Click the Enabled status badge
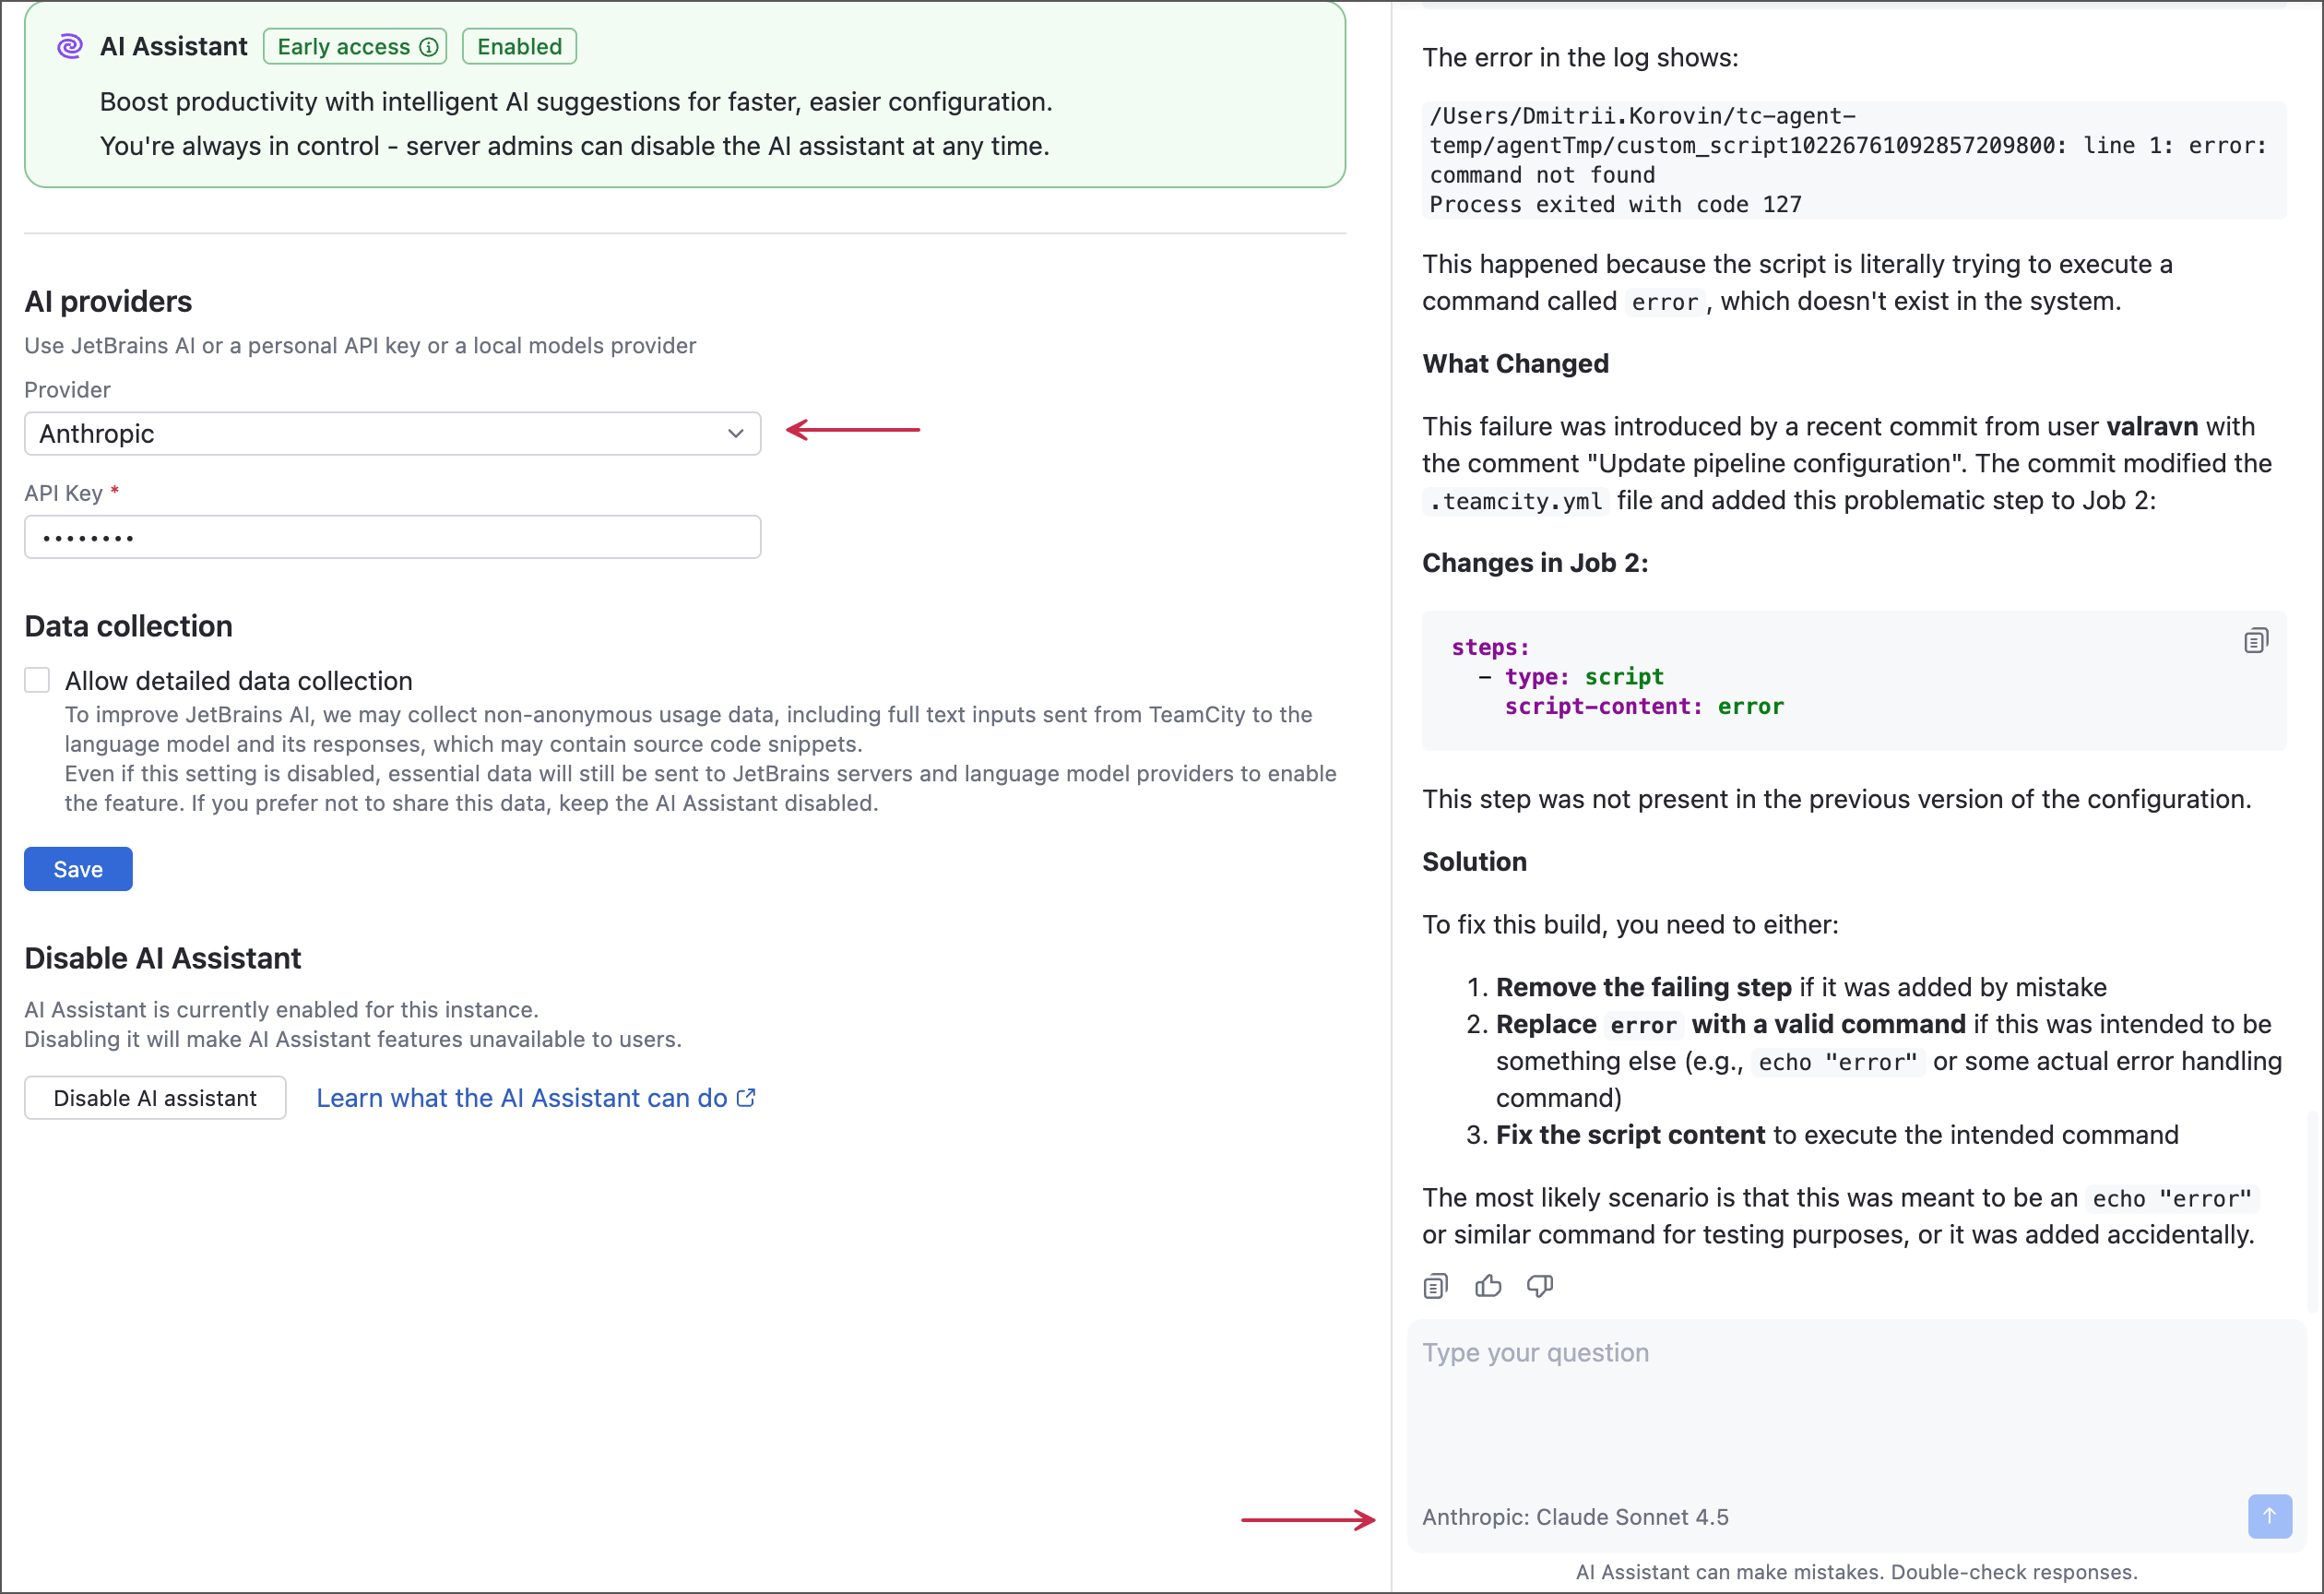The width and height of the screenshot is (2324, 1594). 519,46
